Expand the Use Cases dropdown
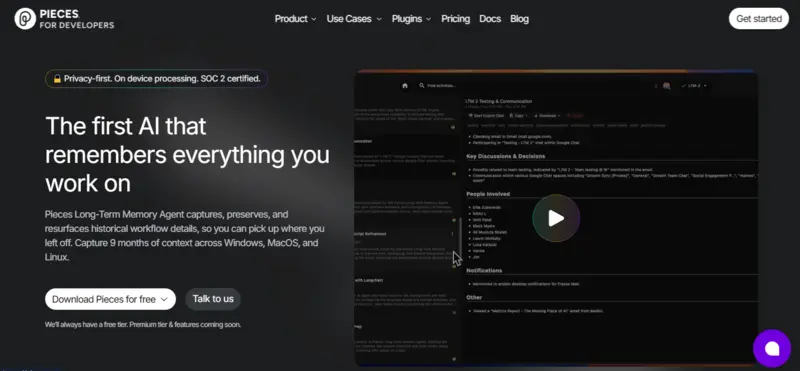 pyautogui.click(x=354, y=19)
